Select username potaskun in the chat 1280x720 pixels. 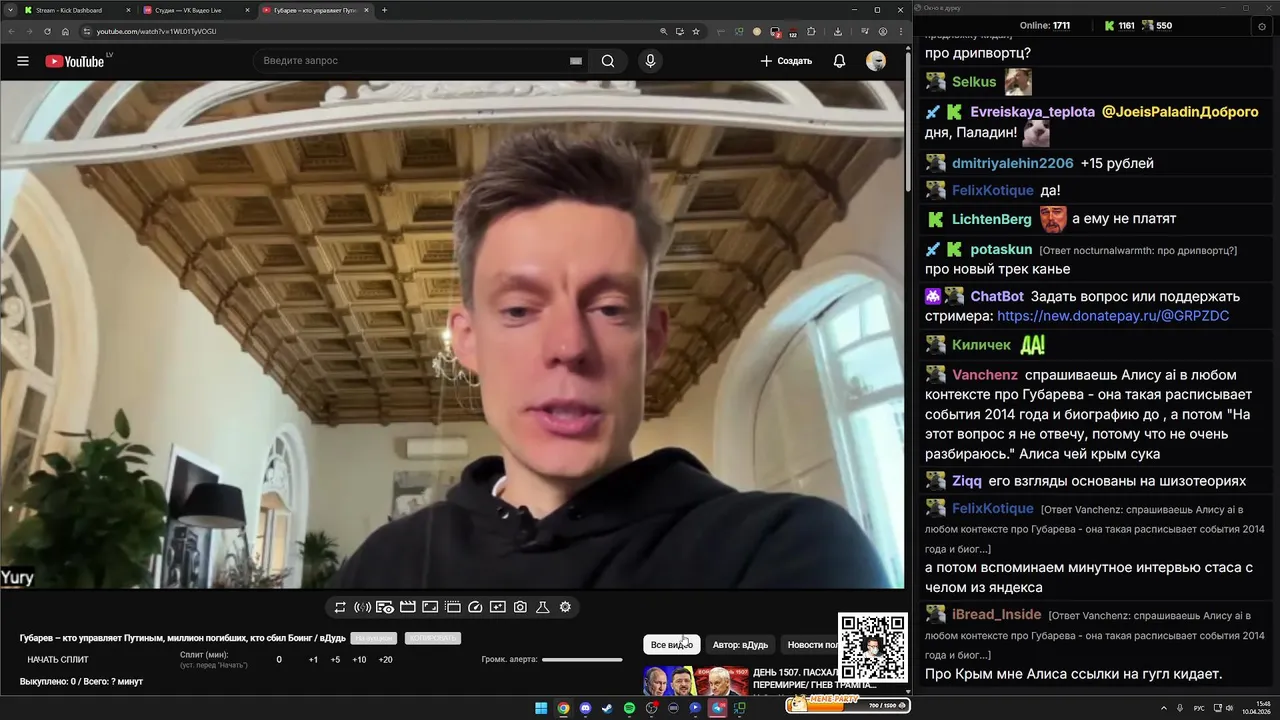click(1001, 250)
